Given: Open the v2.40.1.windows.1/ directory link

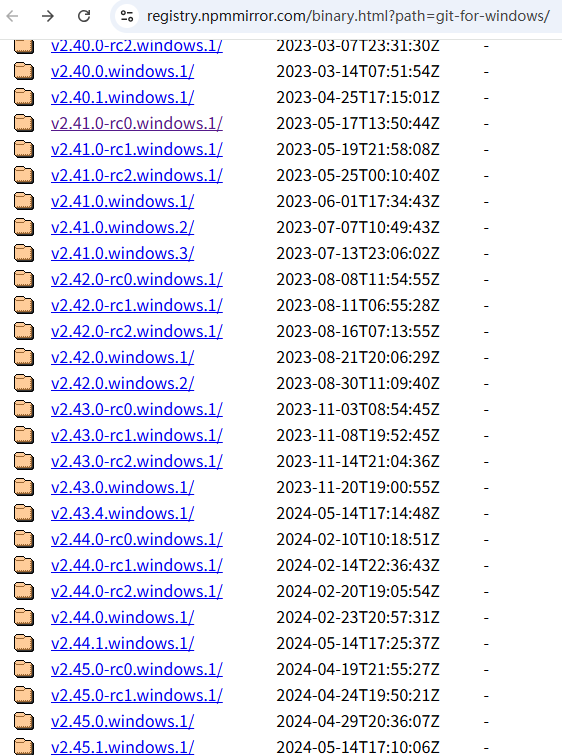Looking at the screenshot, I should pos(122,97).
